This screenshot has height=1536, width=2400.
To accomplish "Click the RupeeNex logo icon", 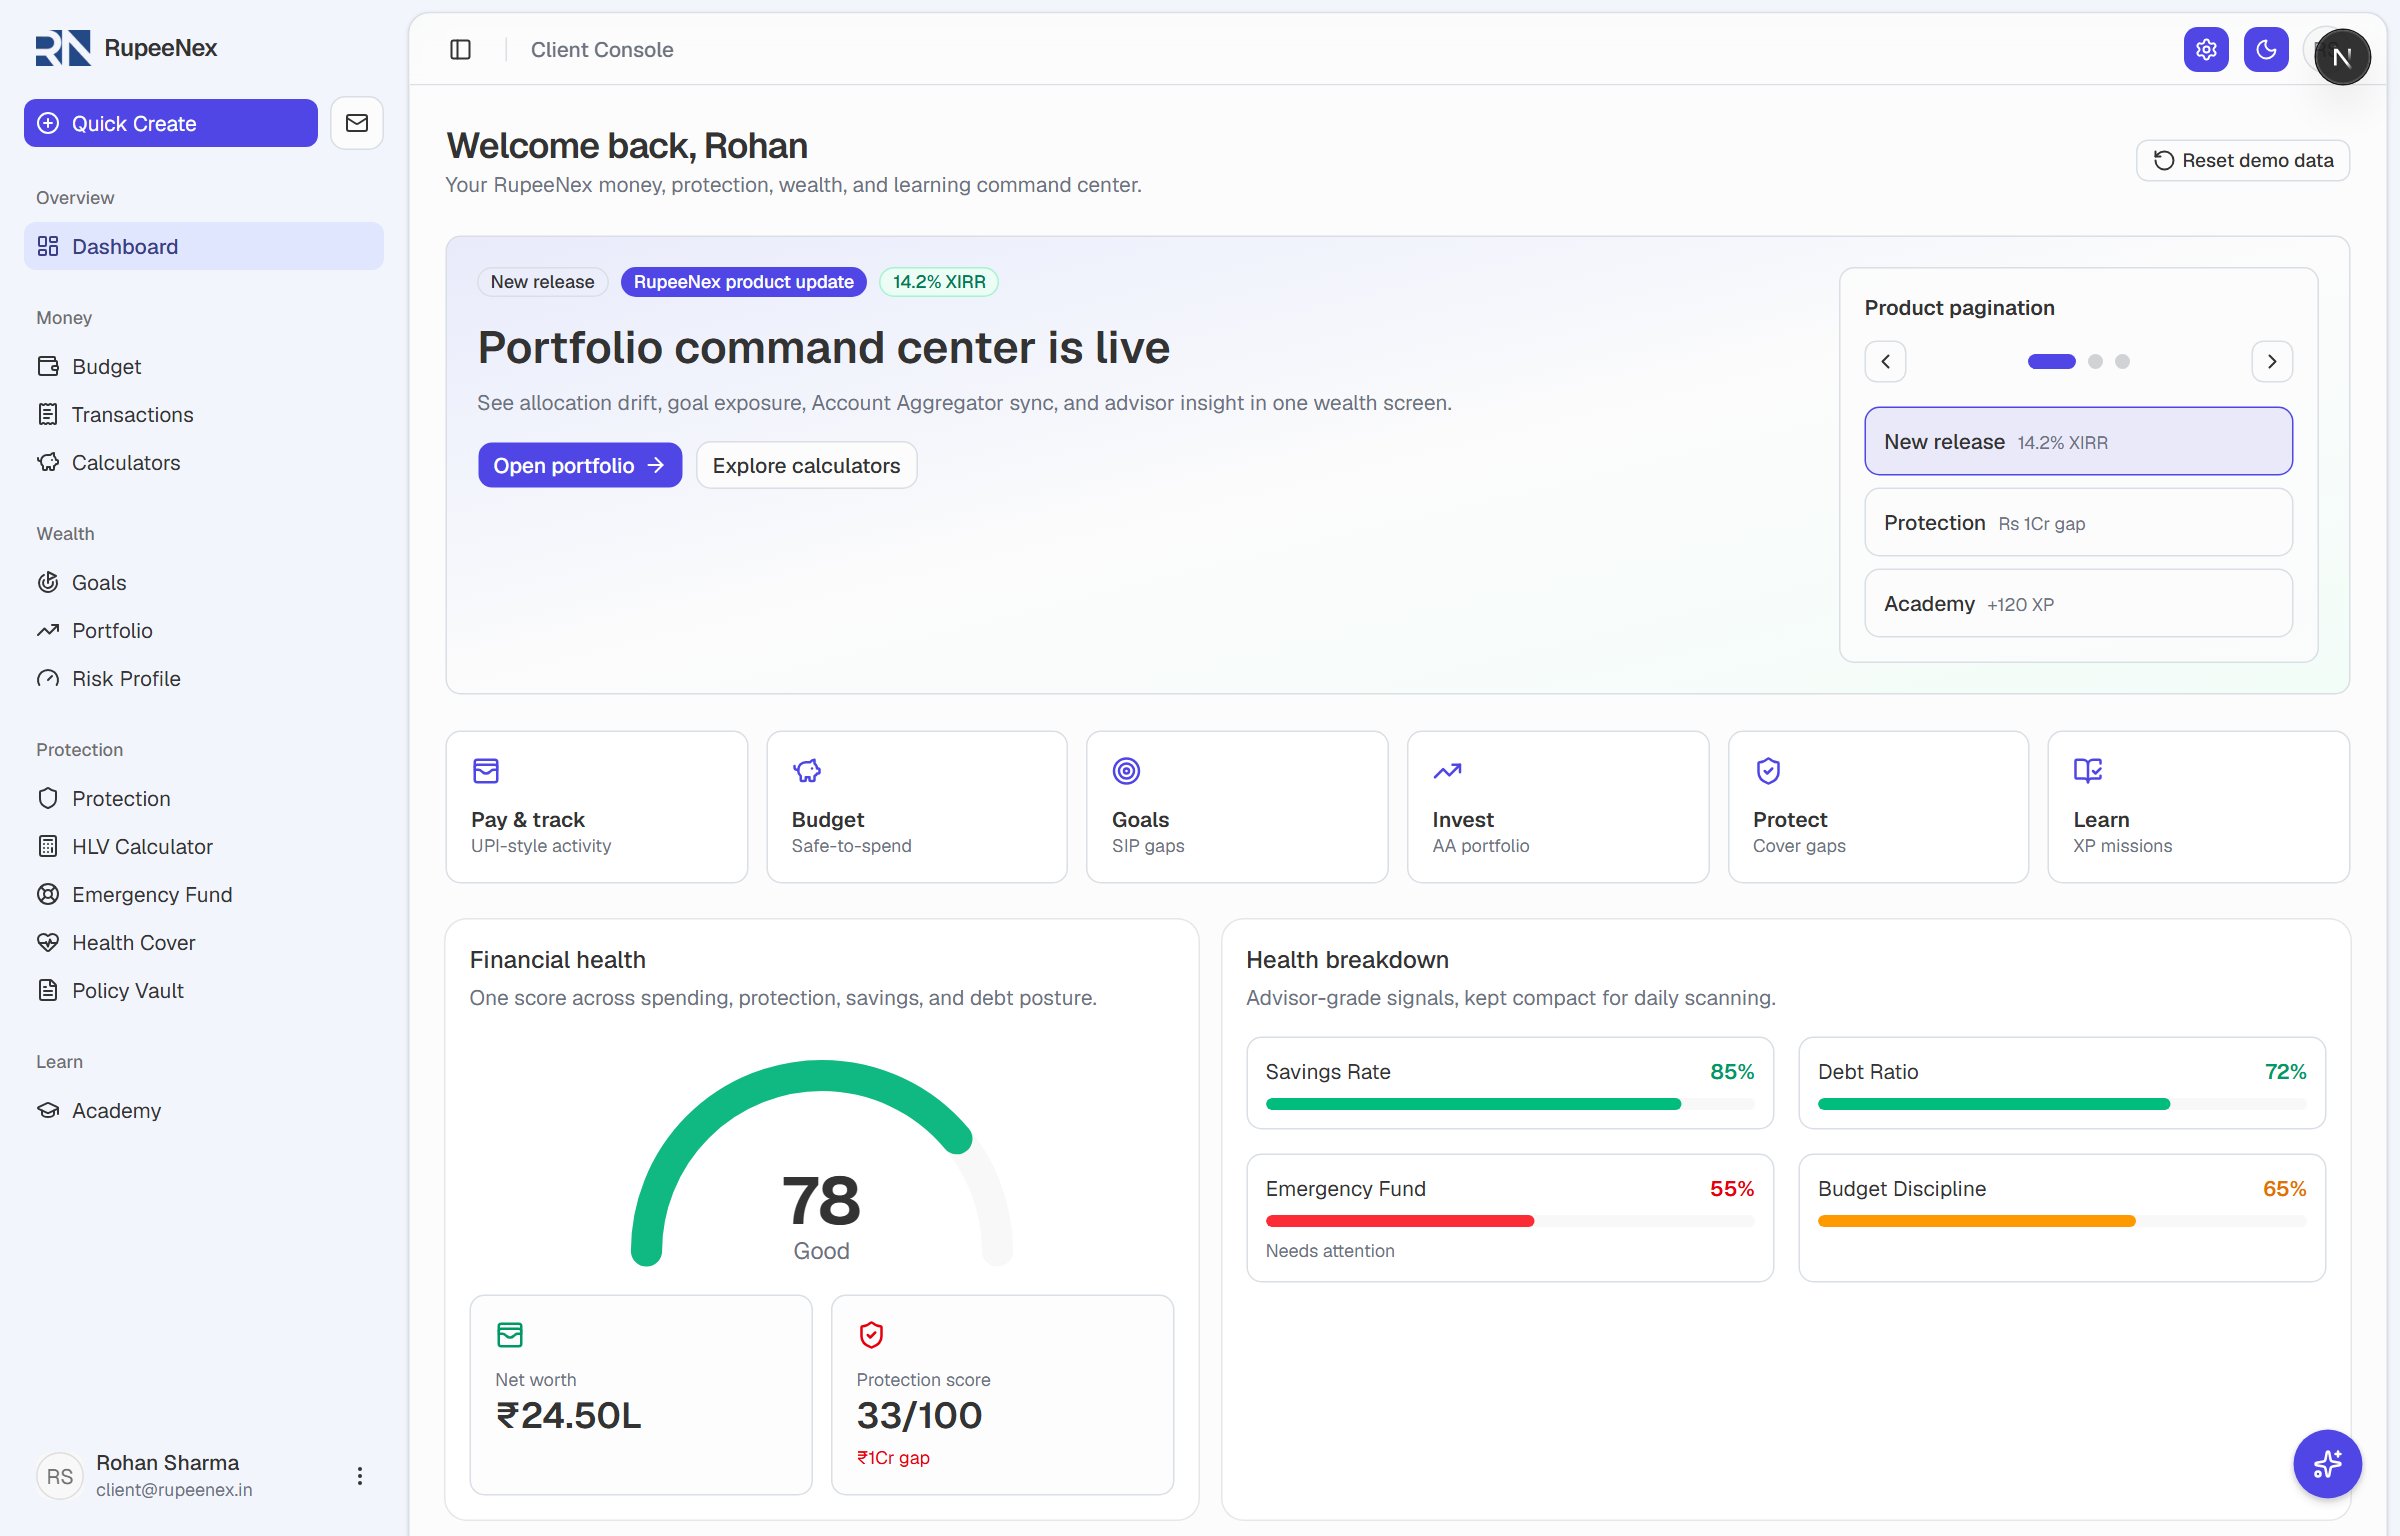I will (63, 48).
